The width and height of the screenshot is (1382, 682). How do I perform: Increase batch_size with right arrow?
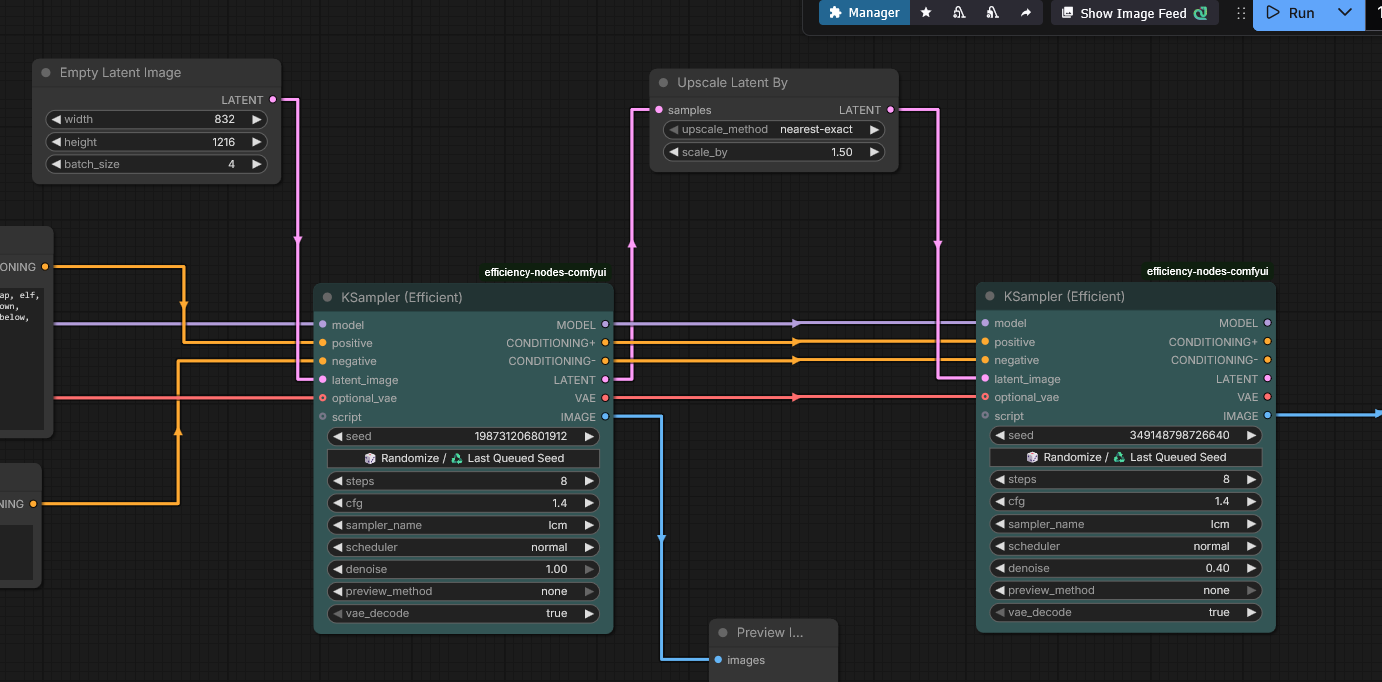[x=257, y=164]
